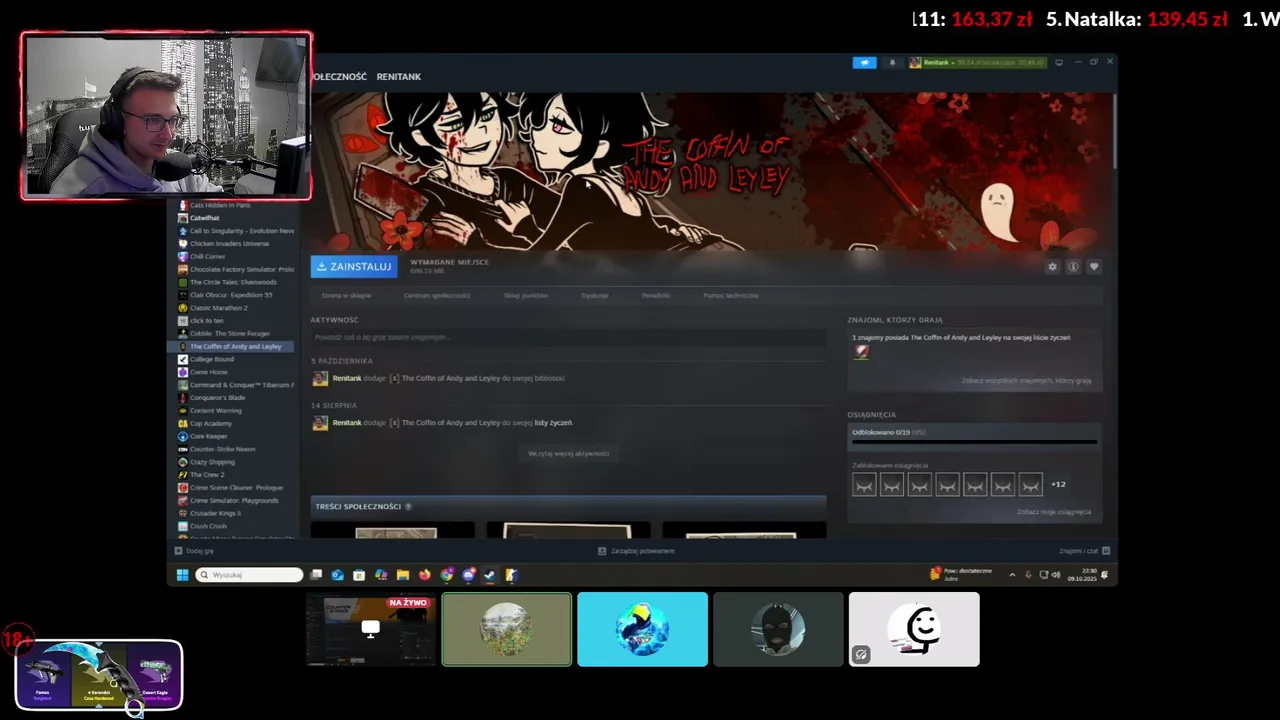The height and width of the screenshot is (720, 1280).
Task: Open Discord icon in Windows taskbar
Action: [468, 575]
